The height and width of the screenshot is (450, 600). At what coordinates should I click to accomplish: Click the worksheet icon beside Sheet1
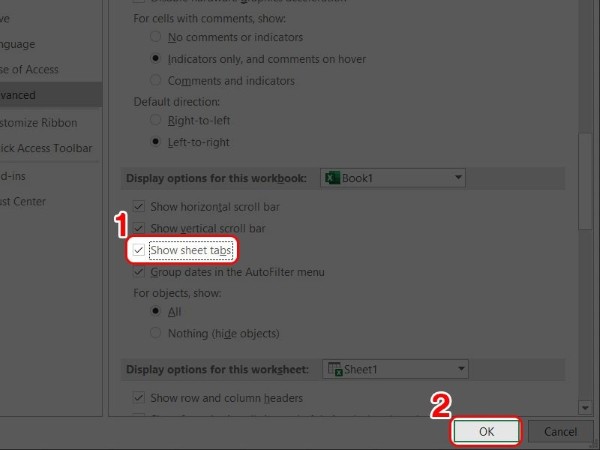335,369
